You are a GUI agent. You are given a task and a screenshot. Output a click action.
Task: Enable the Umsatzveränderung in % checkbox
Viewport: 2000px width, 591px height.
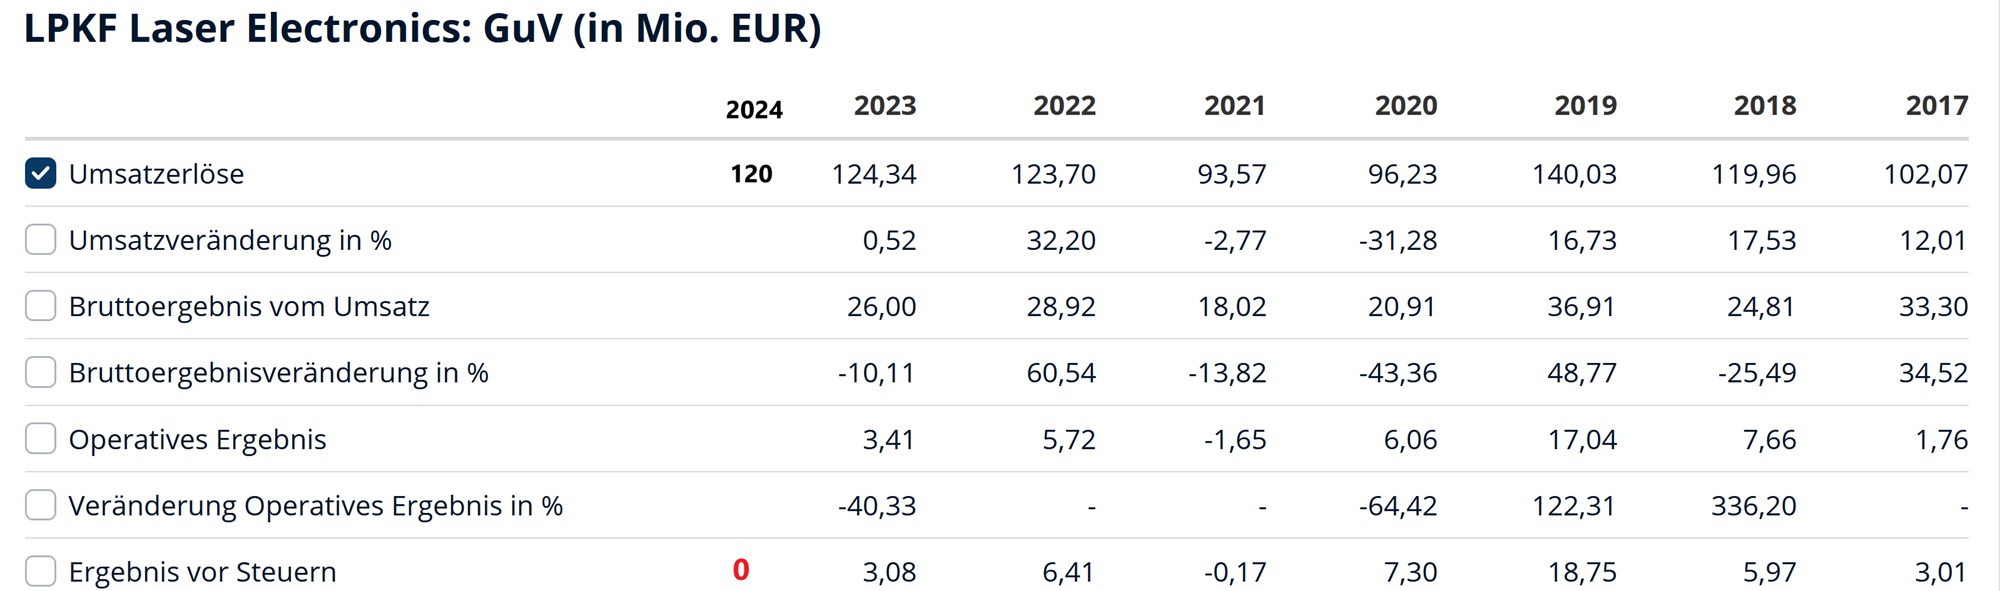coord(41,240)
